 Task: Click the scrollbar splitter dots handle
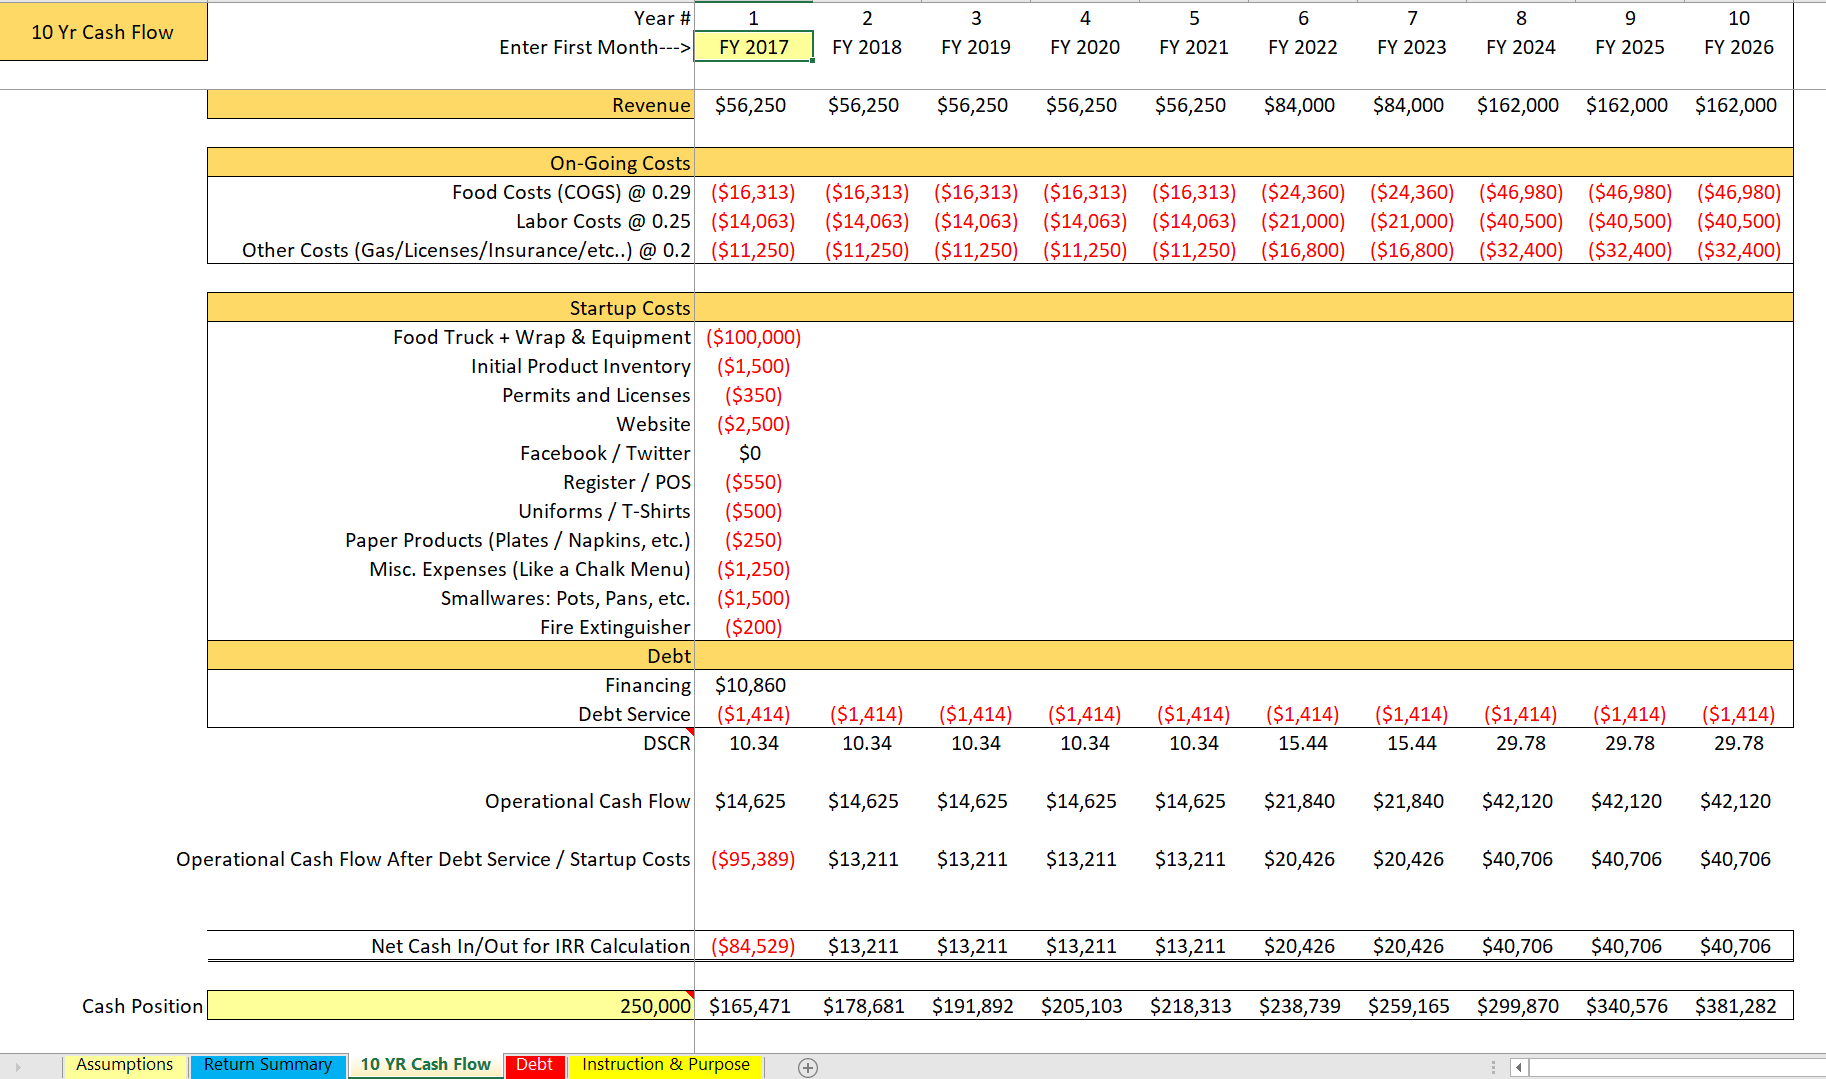pyautogui.click(x=1494, y=1067)
